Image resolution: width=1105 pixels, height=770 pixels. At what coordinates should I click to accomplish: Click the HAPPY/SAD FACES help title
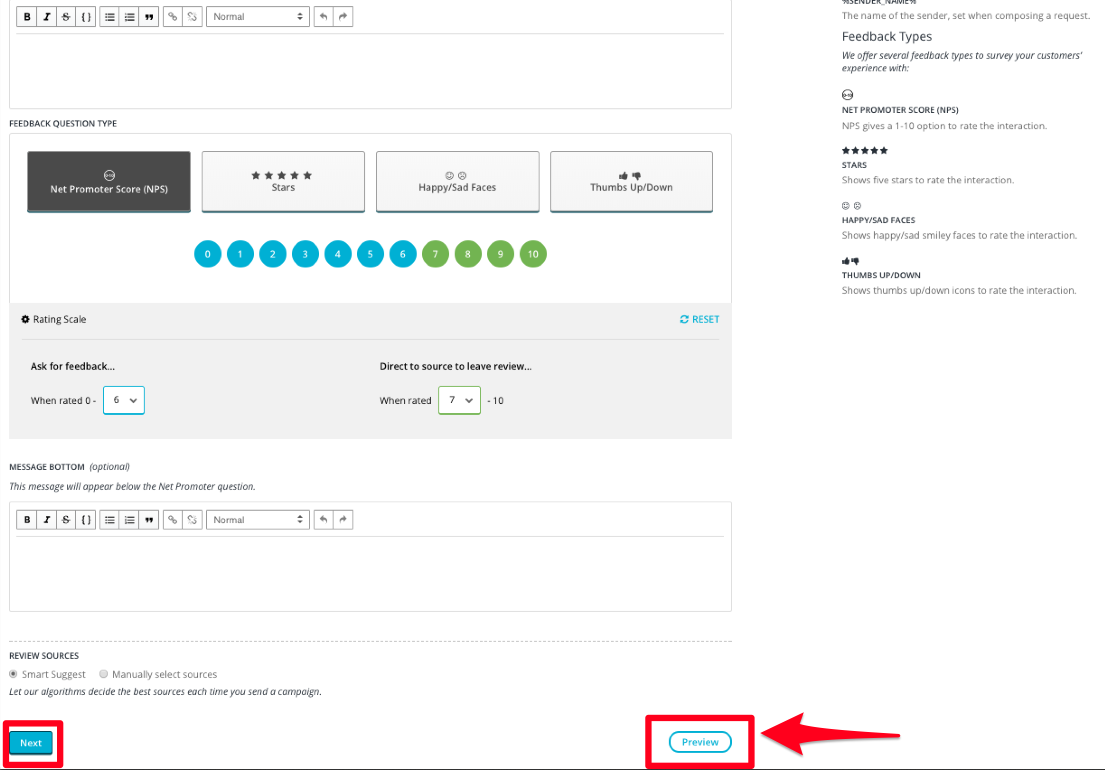click(878, 220)
